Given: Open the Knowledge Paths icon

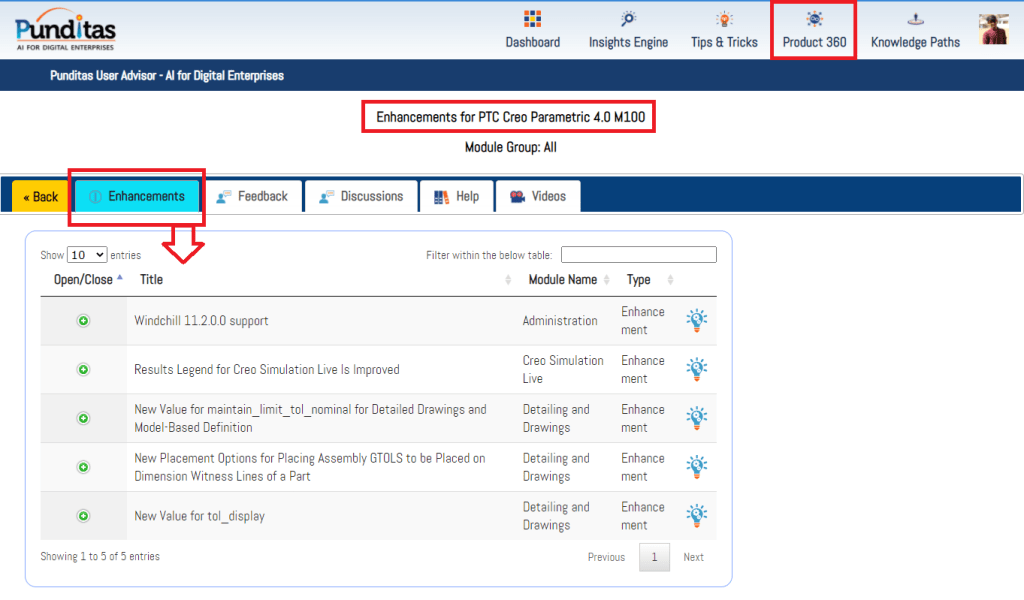Looking at the screenshot, I should pos(914,20).
